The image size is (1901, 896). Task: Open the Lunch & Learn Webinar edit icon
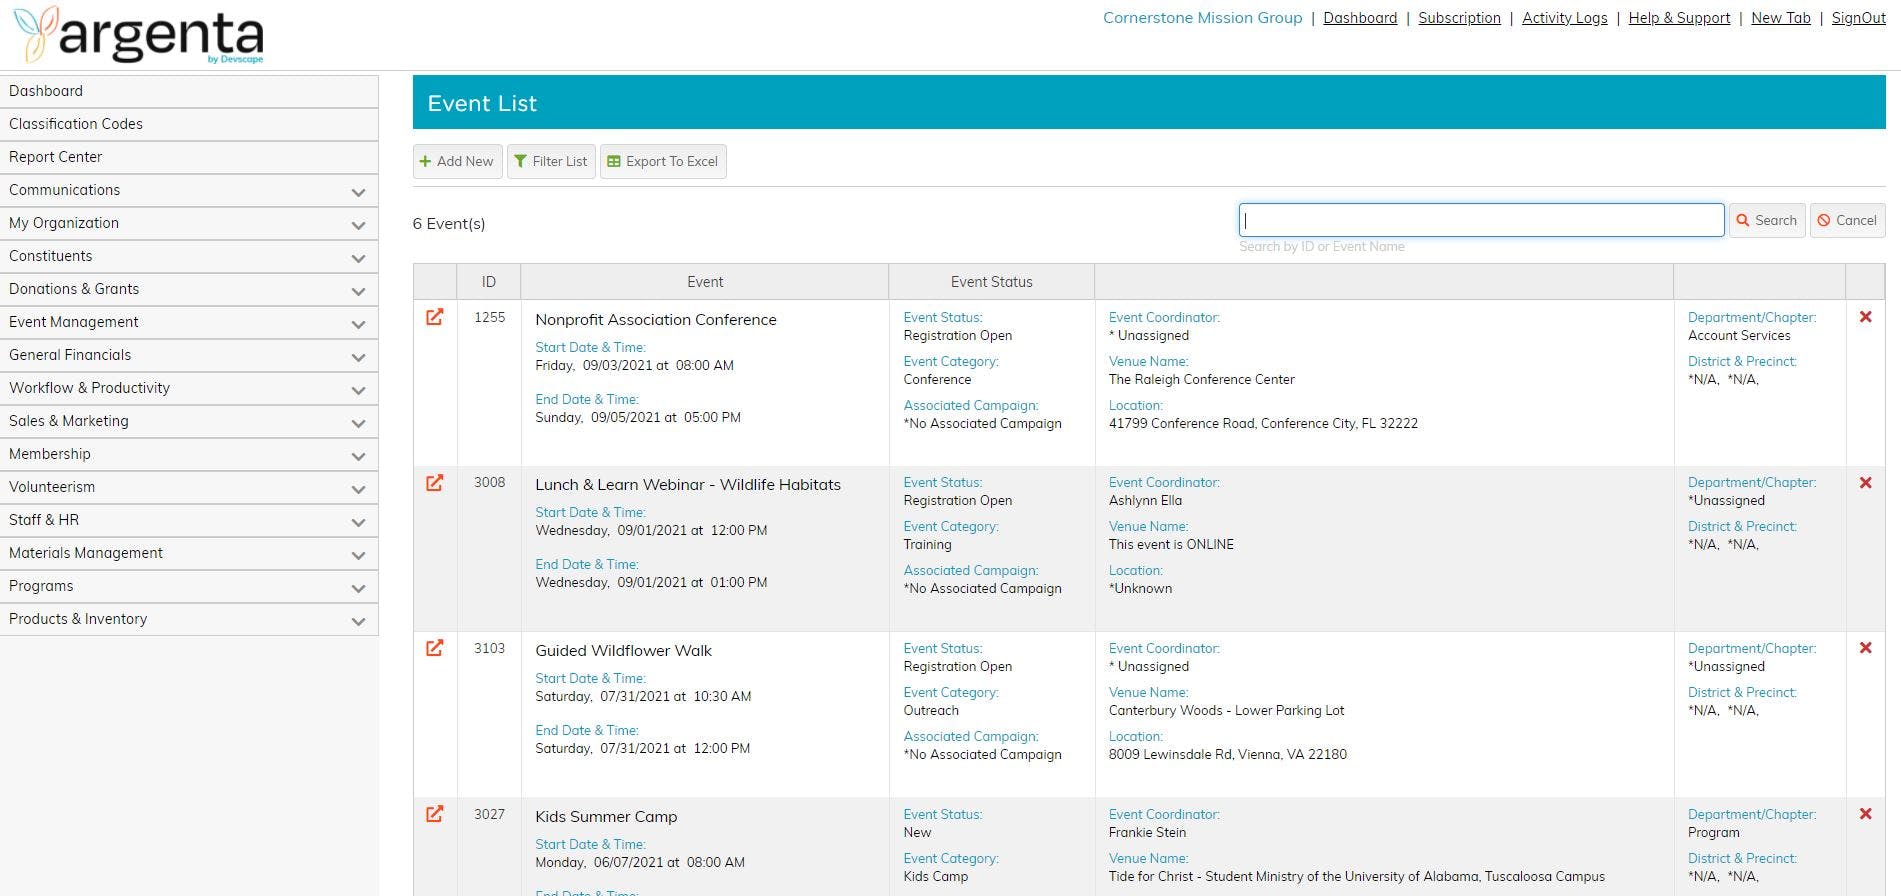[x=434, y=483]
